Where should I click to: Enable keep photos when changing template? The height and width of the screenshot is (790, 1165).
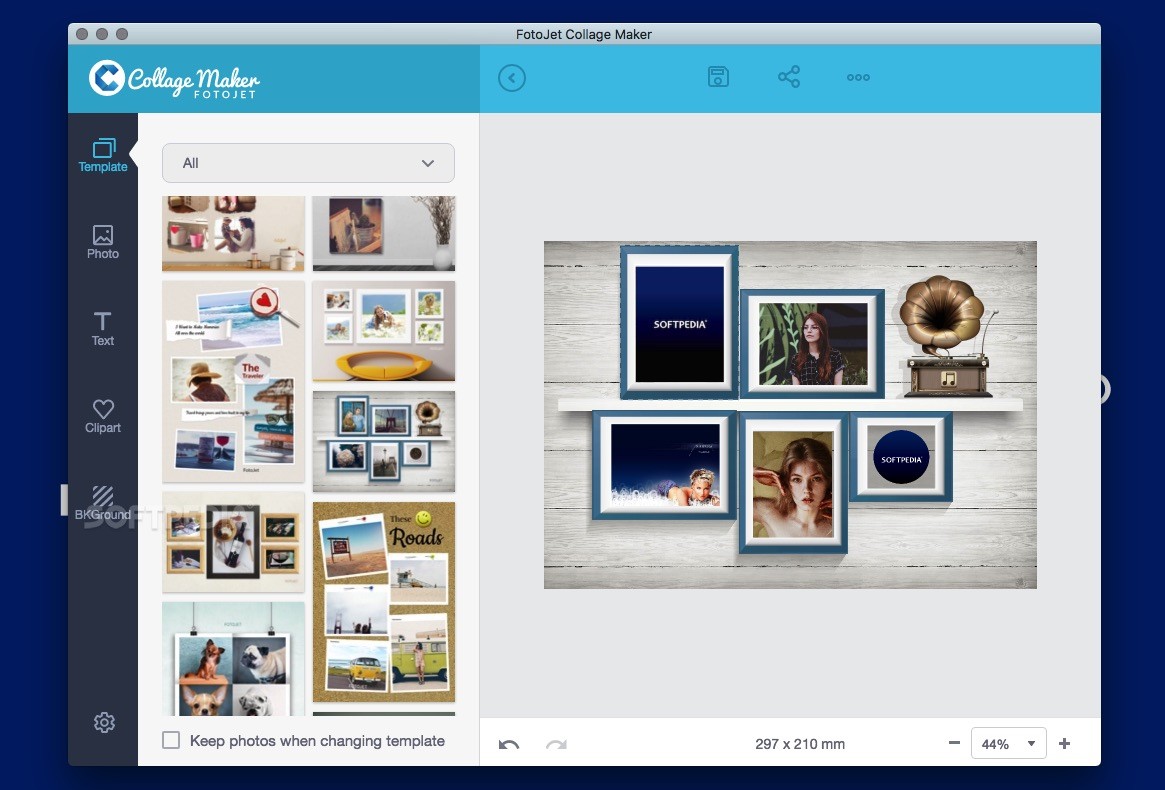click(171, 740)
